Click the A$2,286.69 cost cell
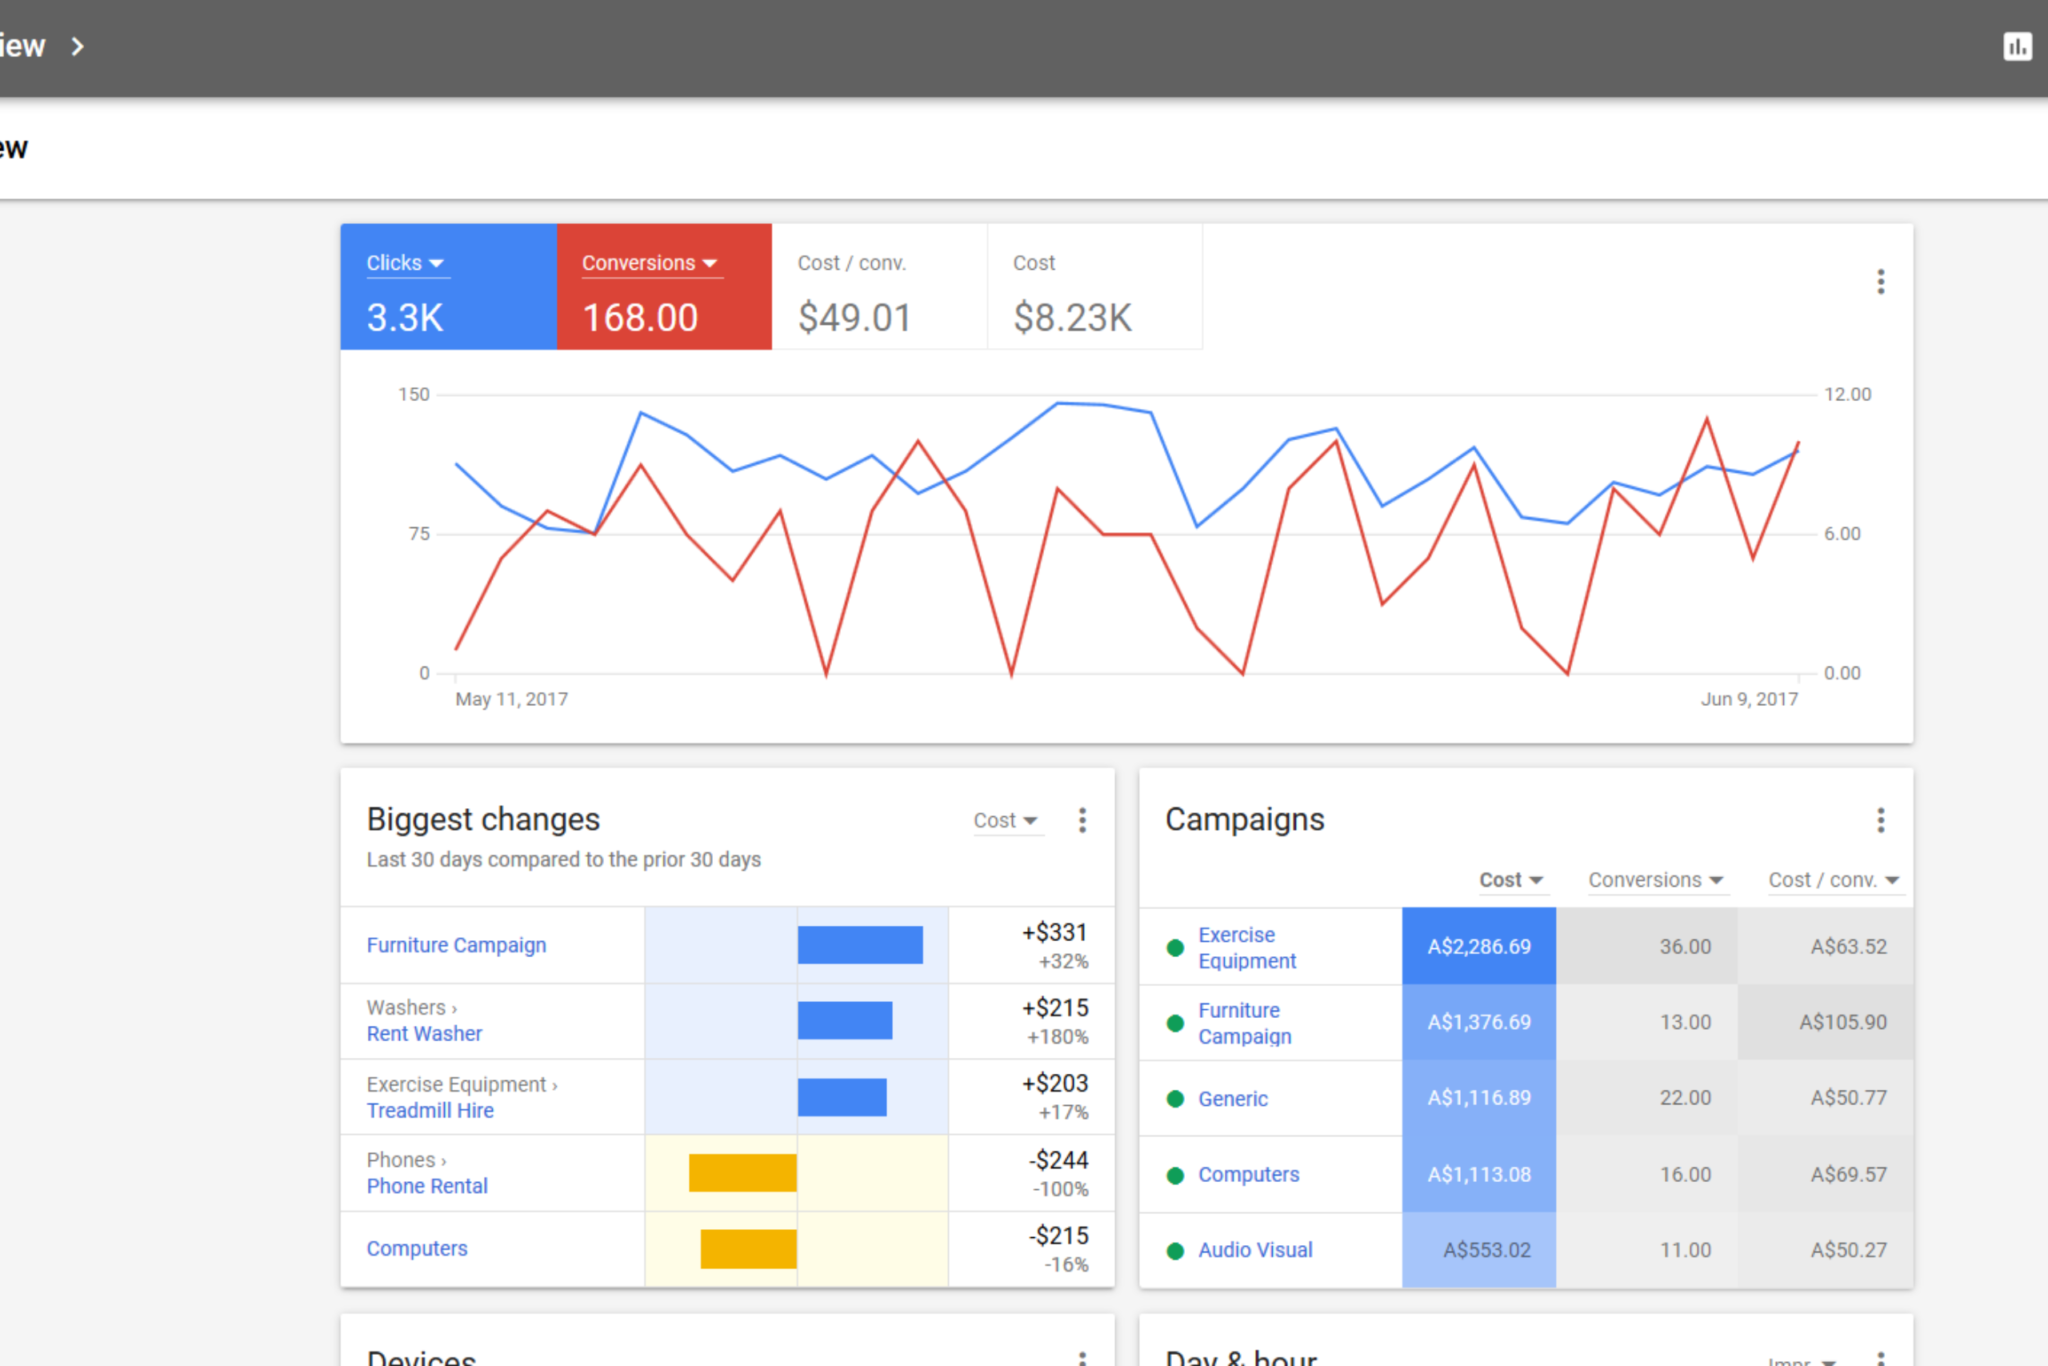 (1479, 946)
